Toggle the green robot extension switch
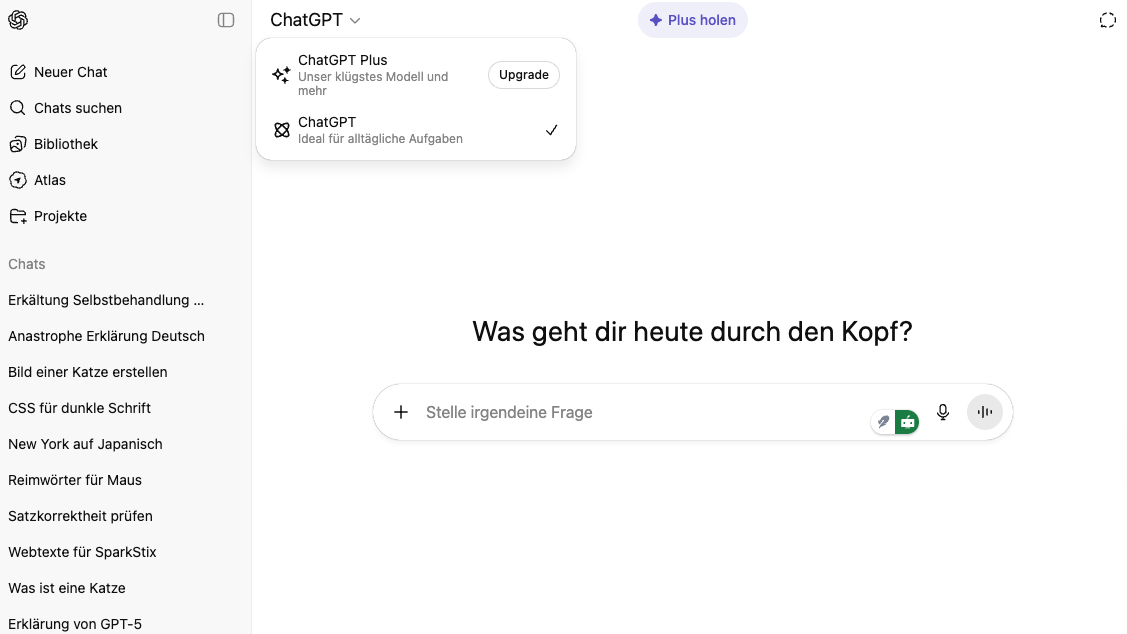 907,421
